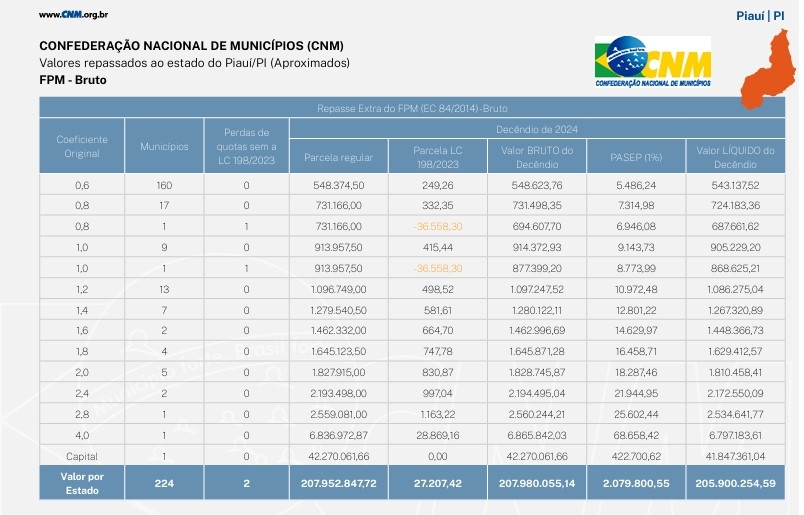Screen dimensions: 804x515
Task: Click the Valor BRUTO do Decêndio header
Action: click(537, 157)
